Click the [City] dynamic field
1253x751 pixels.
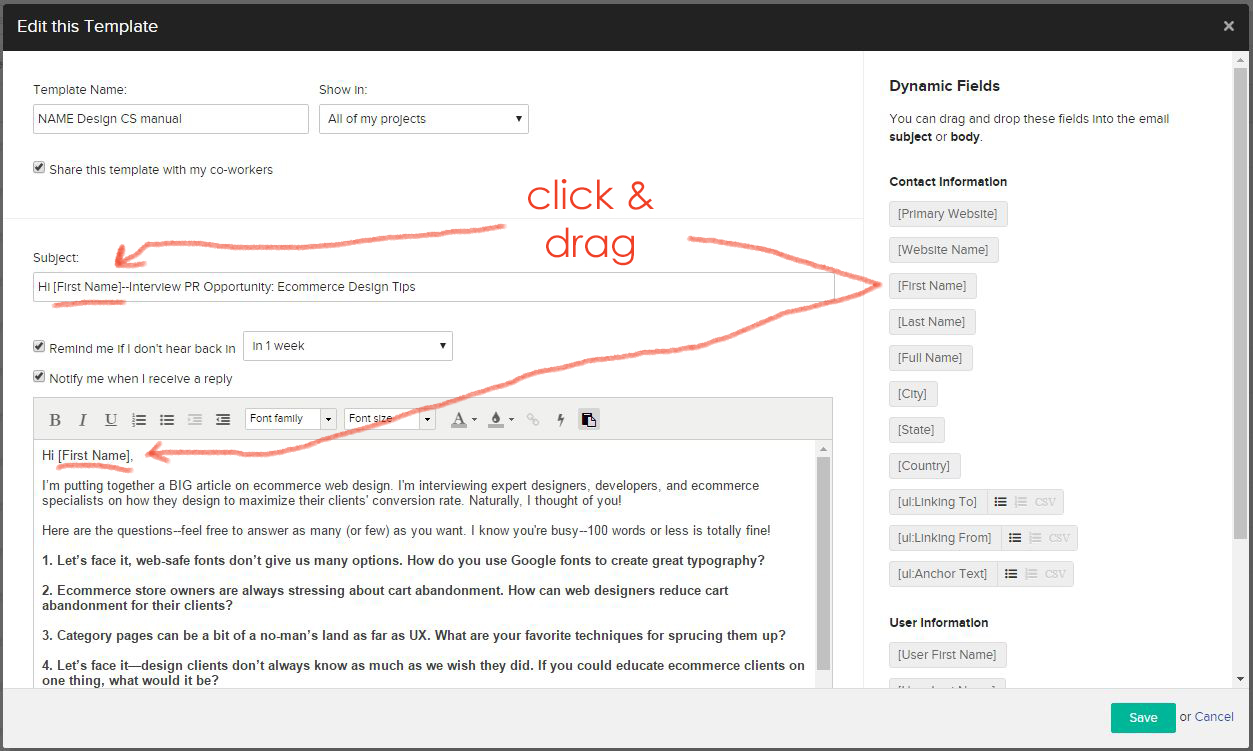(x=912, y=394)
